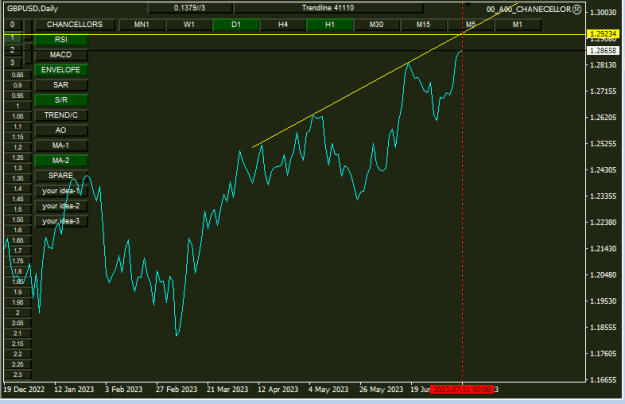Select the 2.2 value button
Image resolution: width=625 pixels, height=404 pixels.
18,354
